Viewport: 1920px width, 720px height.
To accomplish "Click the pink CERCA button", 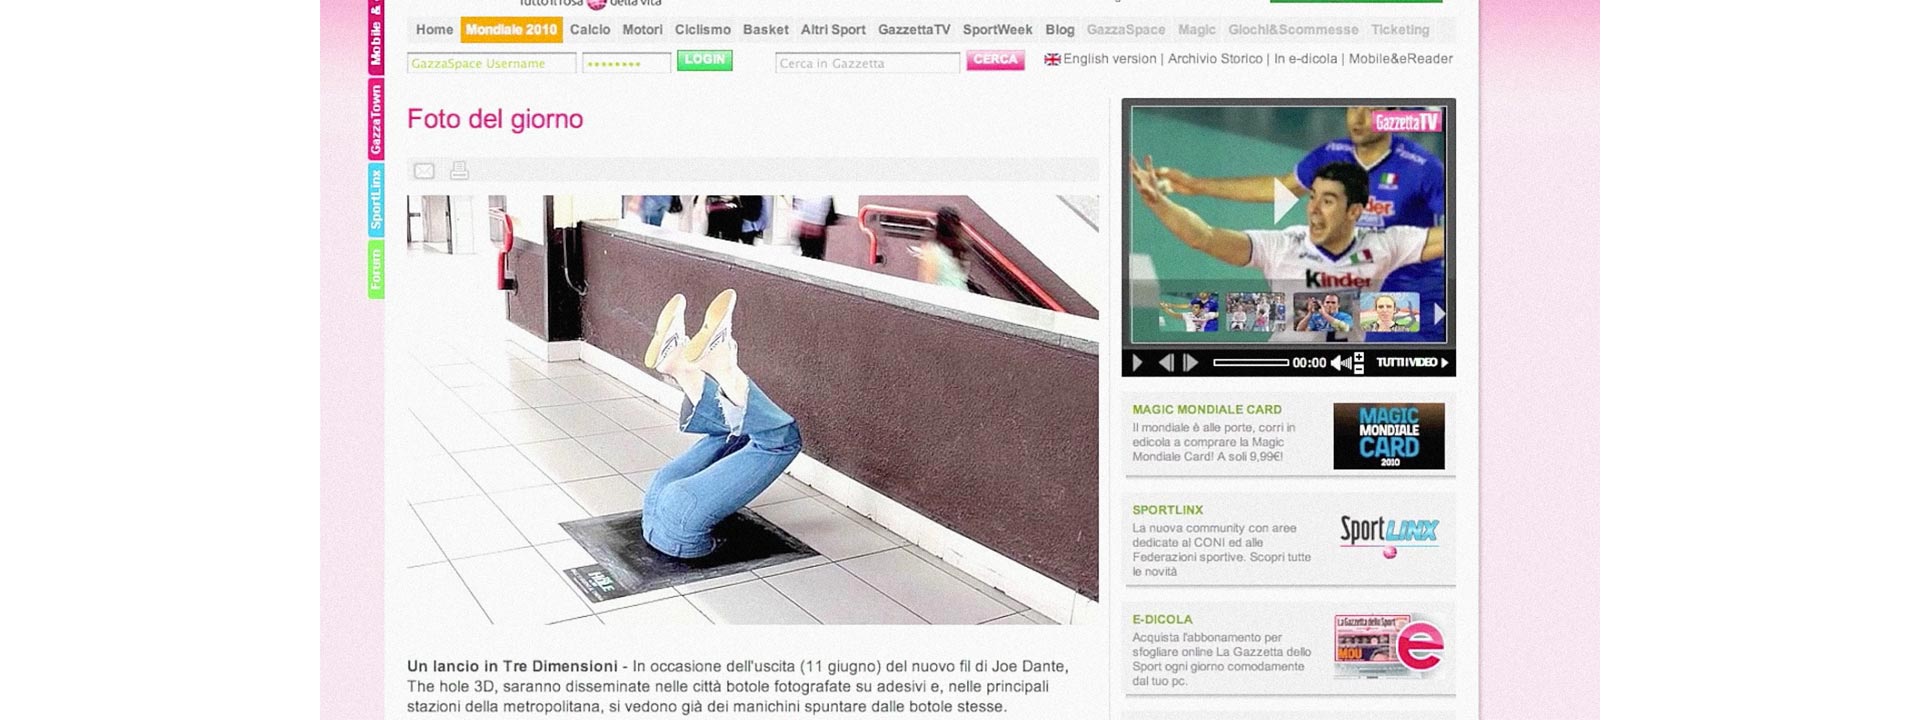I will tap(995, 60).
